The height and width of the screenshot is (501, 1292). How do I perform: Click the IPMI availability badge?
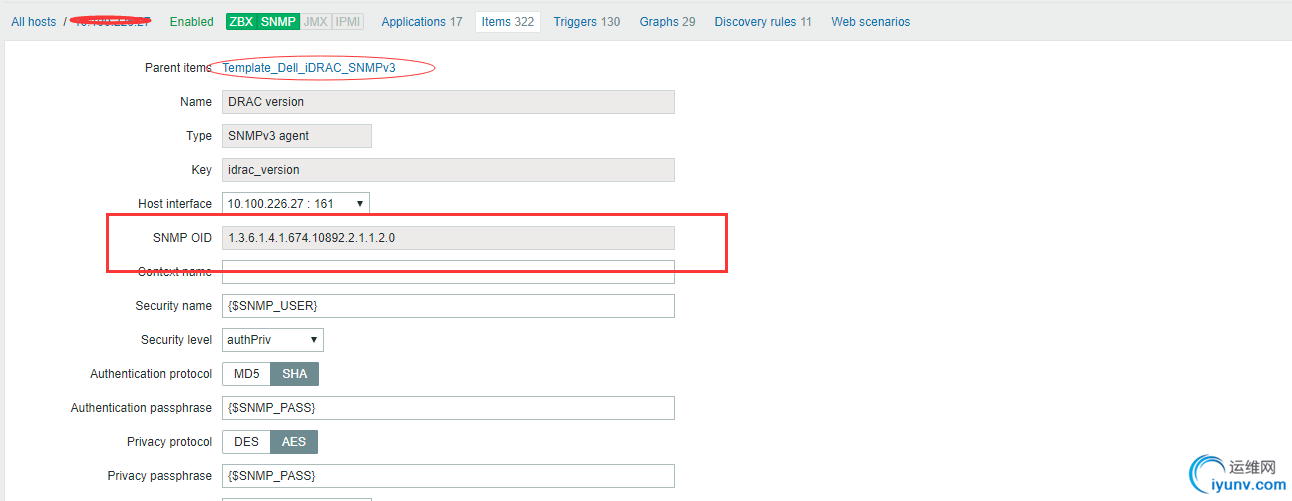(347, 22)
